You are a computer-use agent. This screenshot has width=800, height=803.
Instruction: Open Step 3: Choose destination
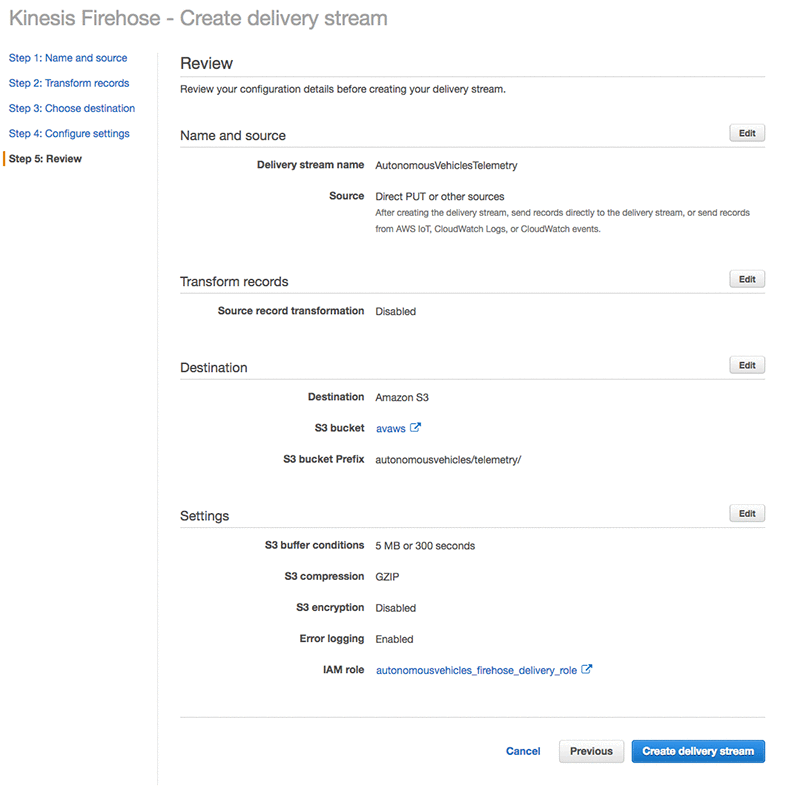point(72,108)
